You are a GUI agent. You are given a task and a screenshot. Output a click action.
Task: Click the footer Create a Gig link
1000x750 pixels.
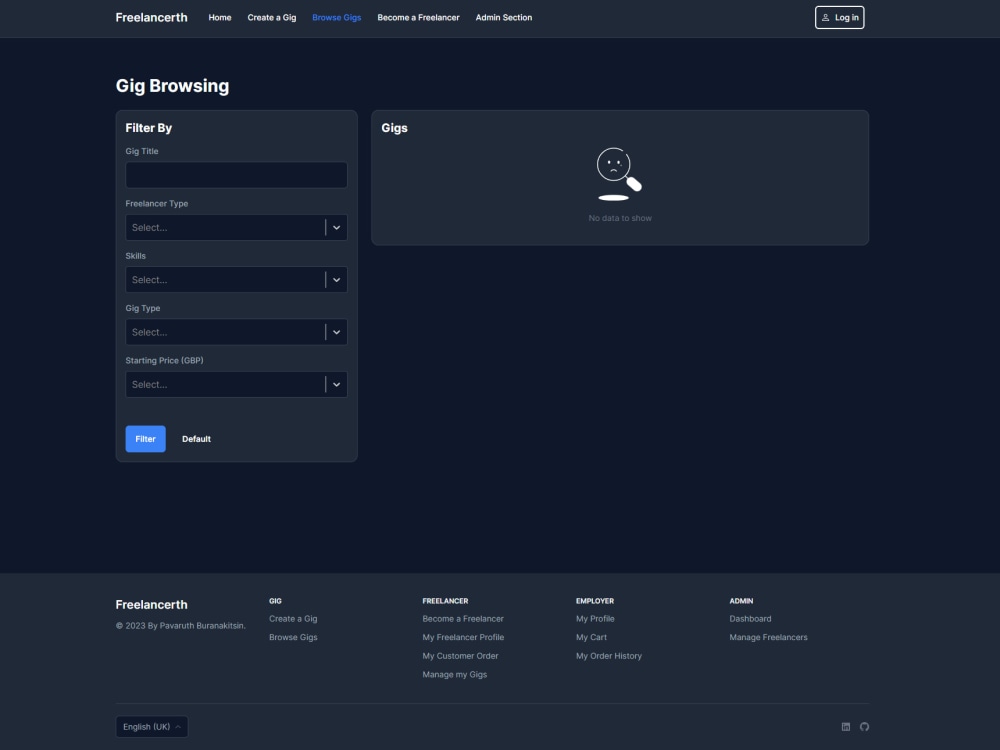[x=293, y=619]
